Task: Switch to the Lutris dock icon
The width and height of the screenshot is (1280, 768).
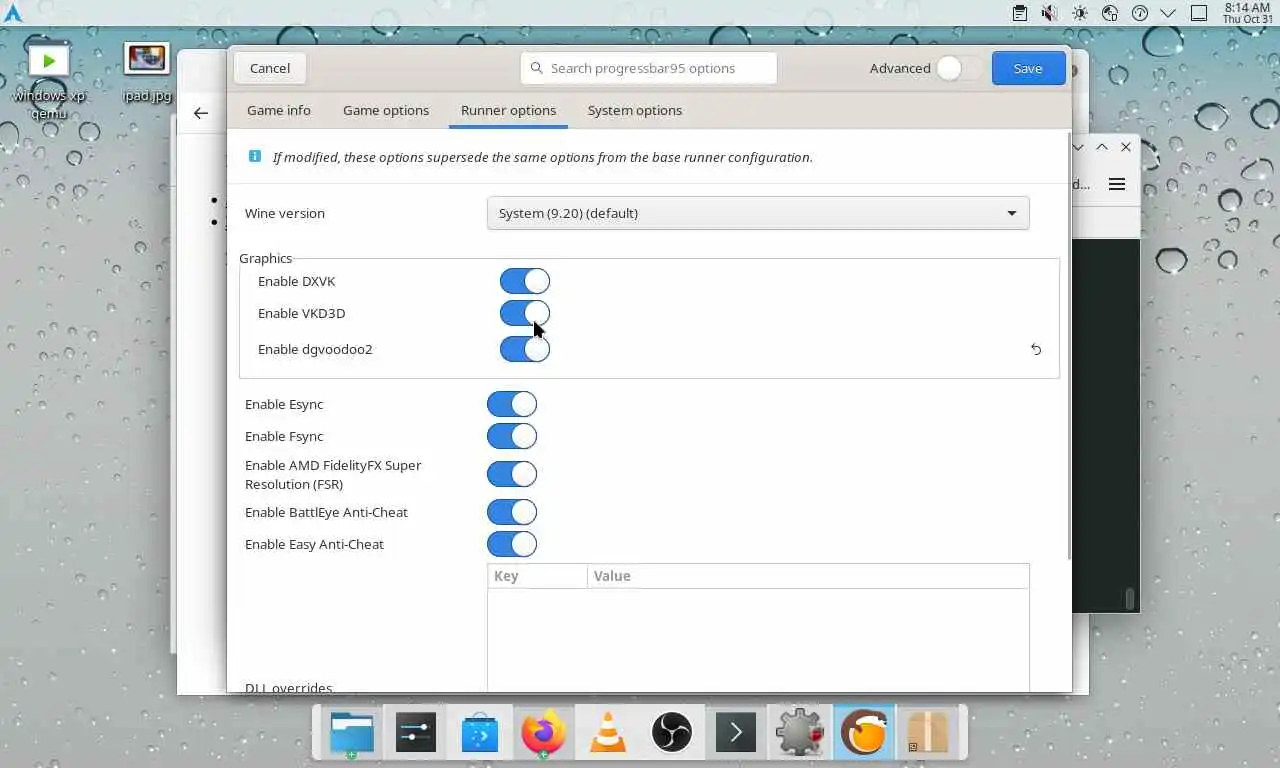Action: click(x=864, y=733)
